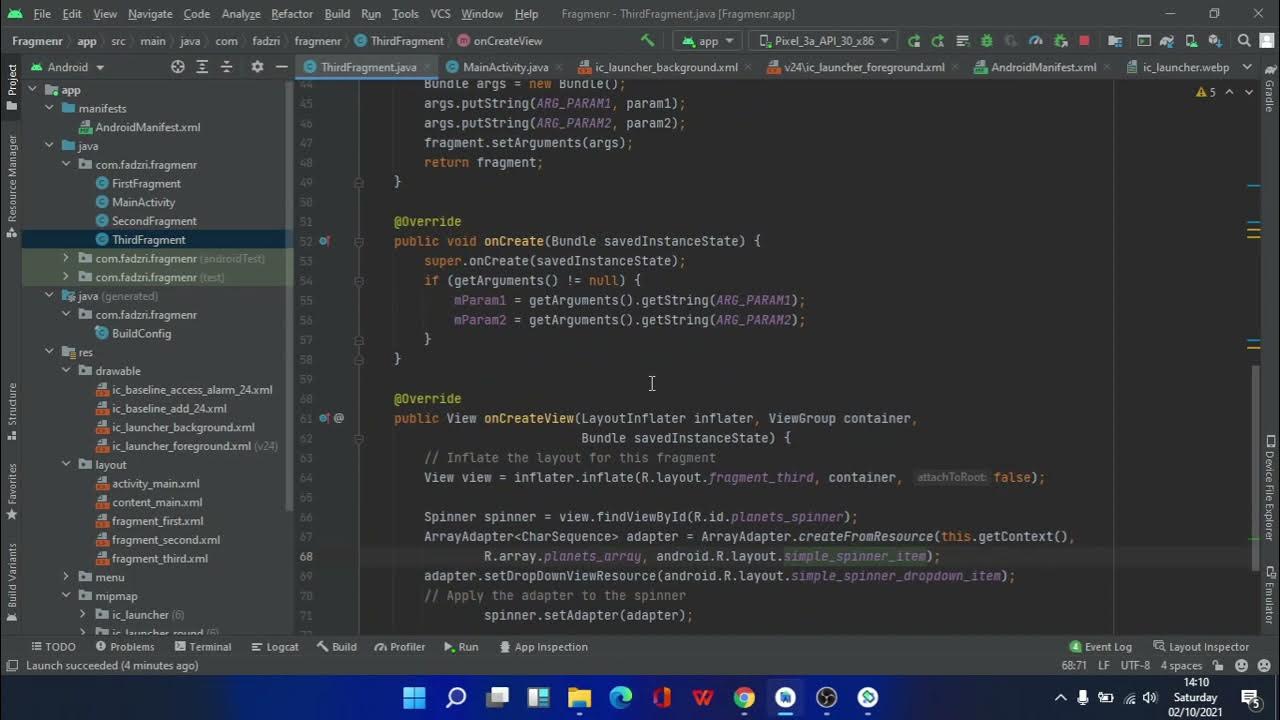This screenshot has width=1280, height=720.
Task: Open the Terminal tool window
Action: [202, 647]
